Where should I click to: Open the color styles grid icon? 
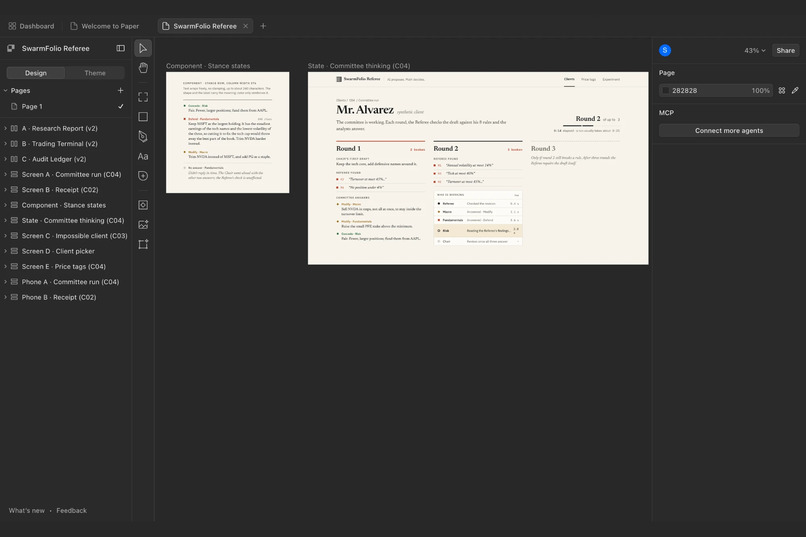pos(782,90)
